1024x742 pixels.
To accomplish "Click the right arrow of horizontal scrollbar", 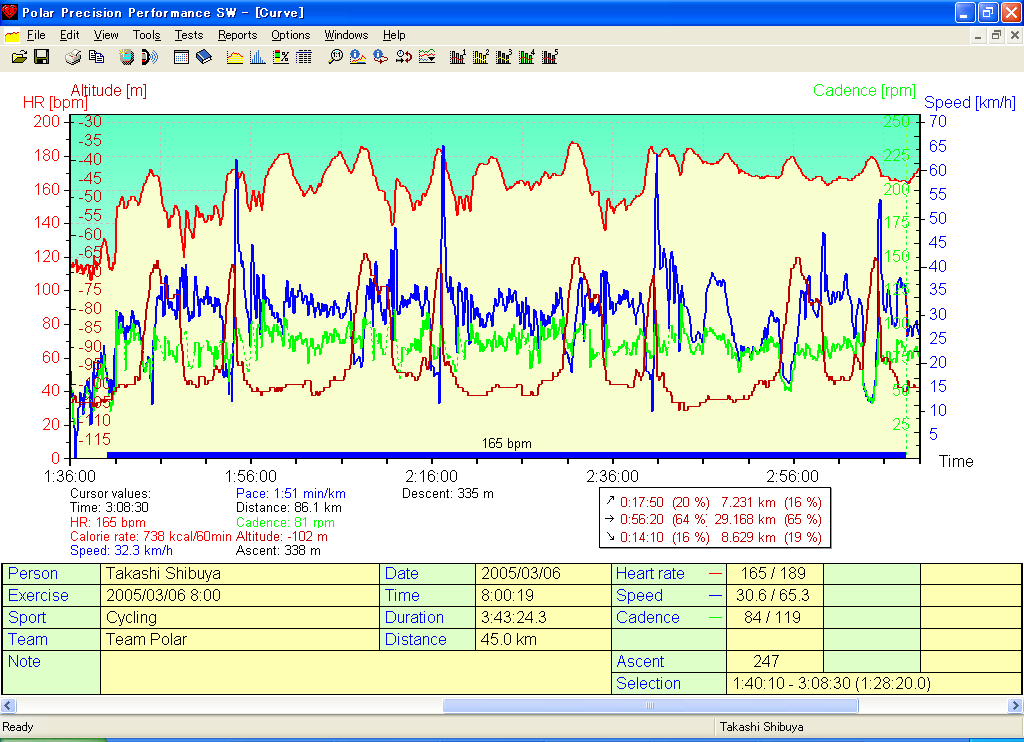I will point(1013,706).
